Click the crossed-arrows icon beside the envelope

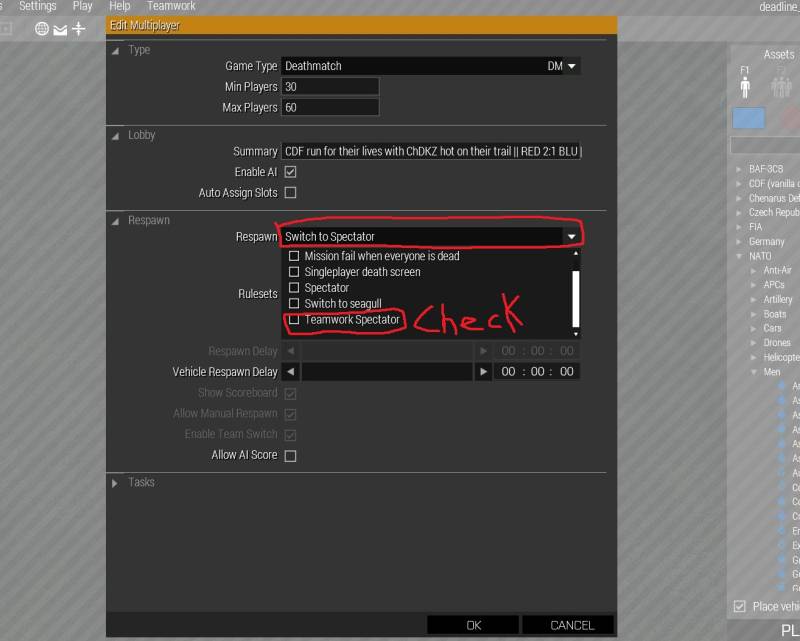click(x=78, y=28)
